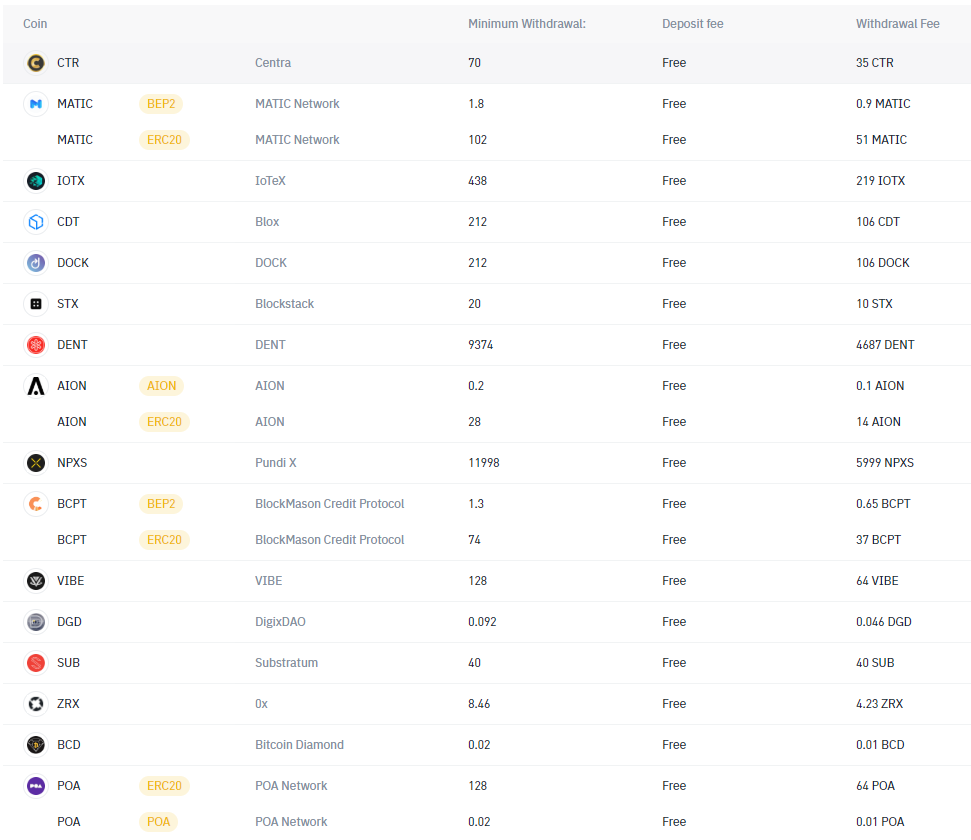Click the Centra coin name
971x840 pixels.
[x=273, y=63]
